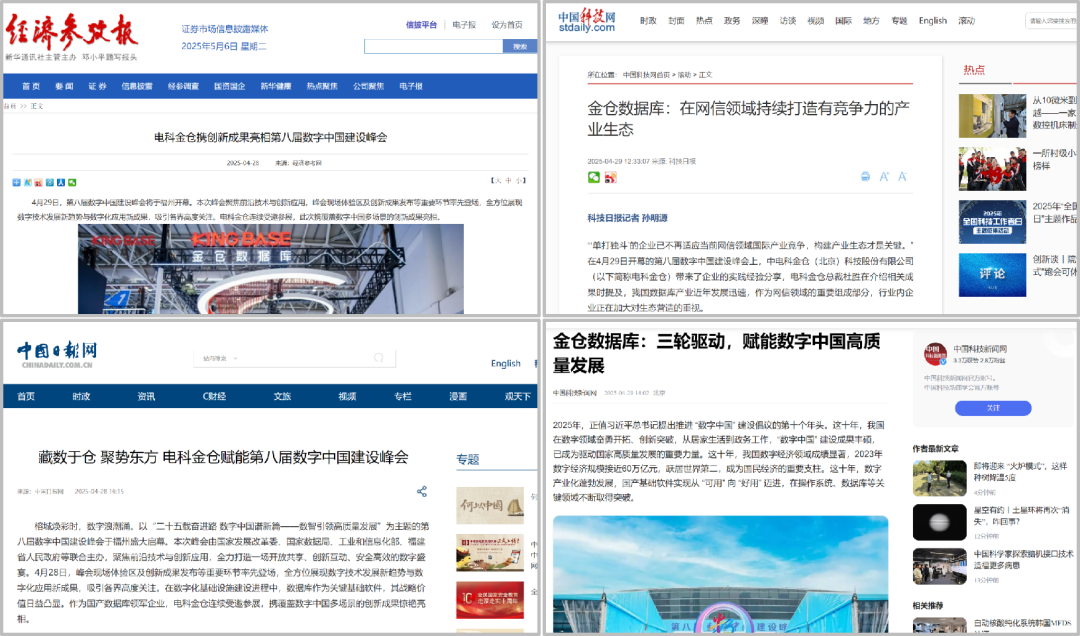Set font size 小 on 经济参考报 article
The image size is (1080, 636).
tap(518, 181)
